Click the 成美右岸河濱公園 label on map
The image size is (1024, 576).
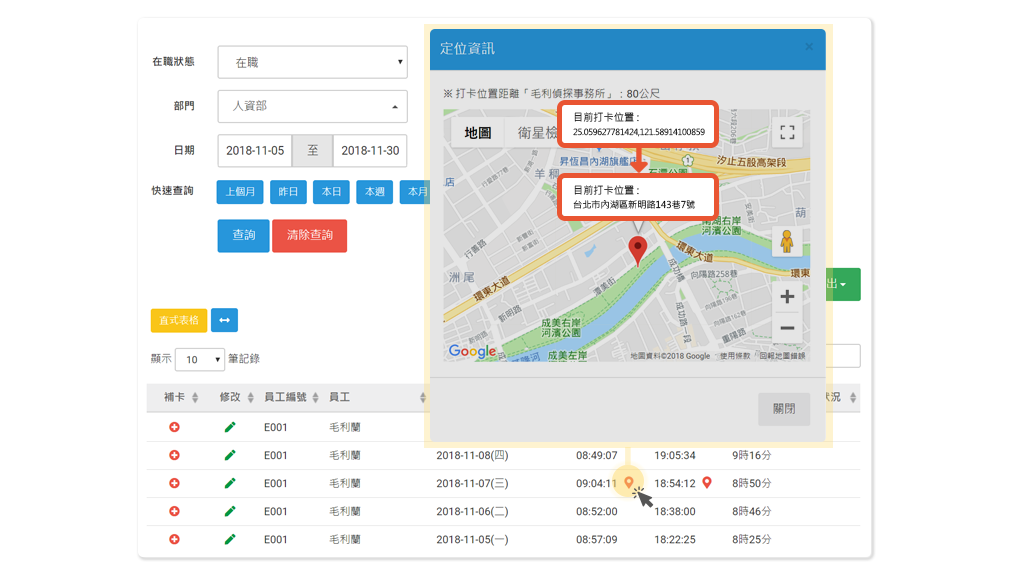point(560,328)
